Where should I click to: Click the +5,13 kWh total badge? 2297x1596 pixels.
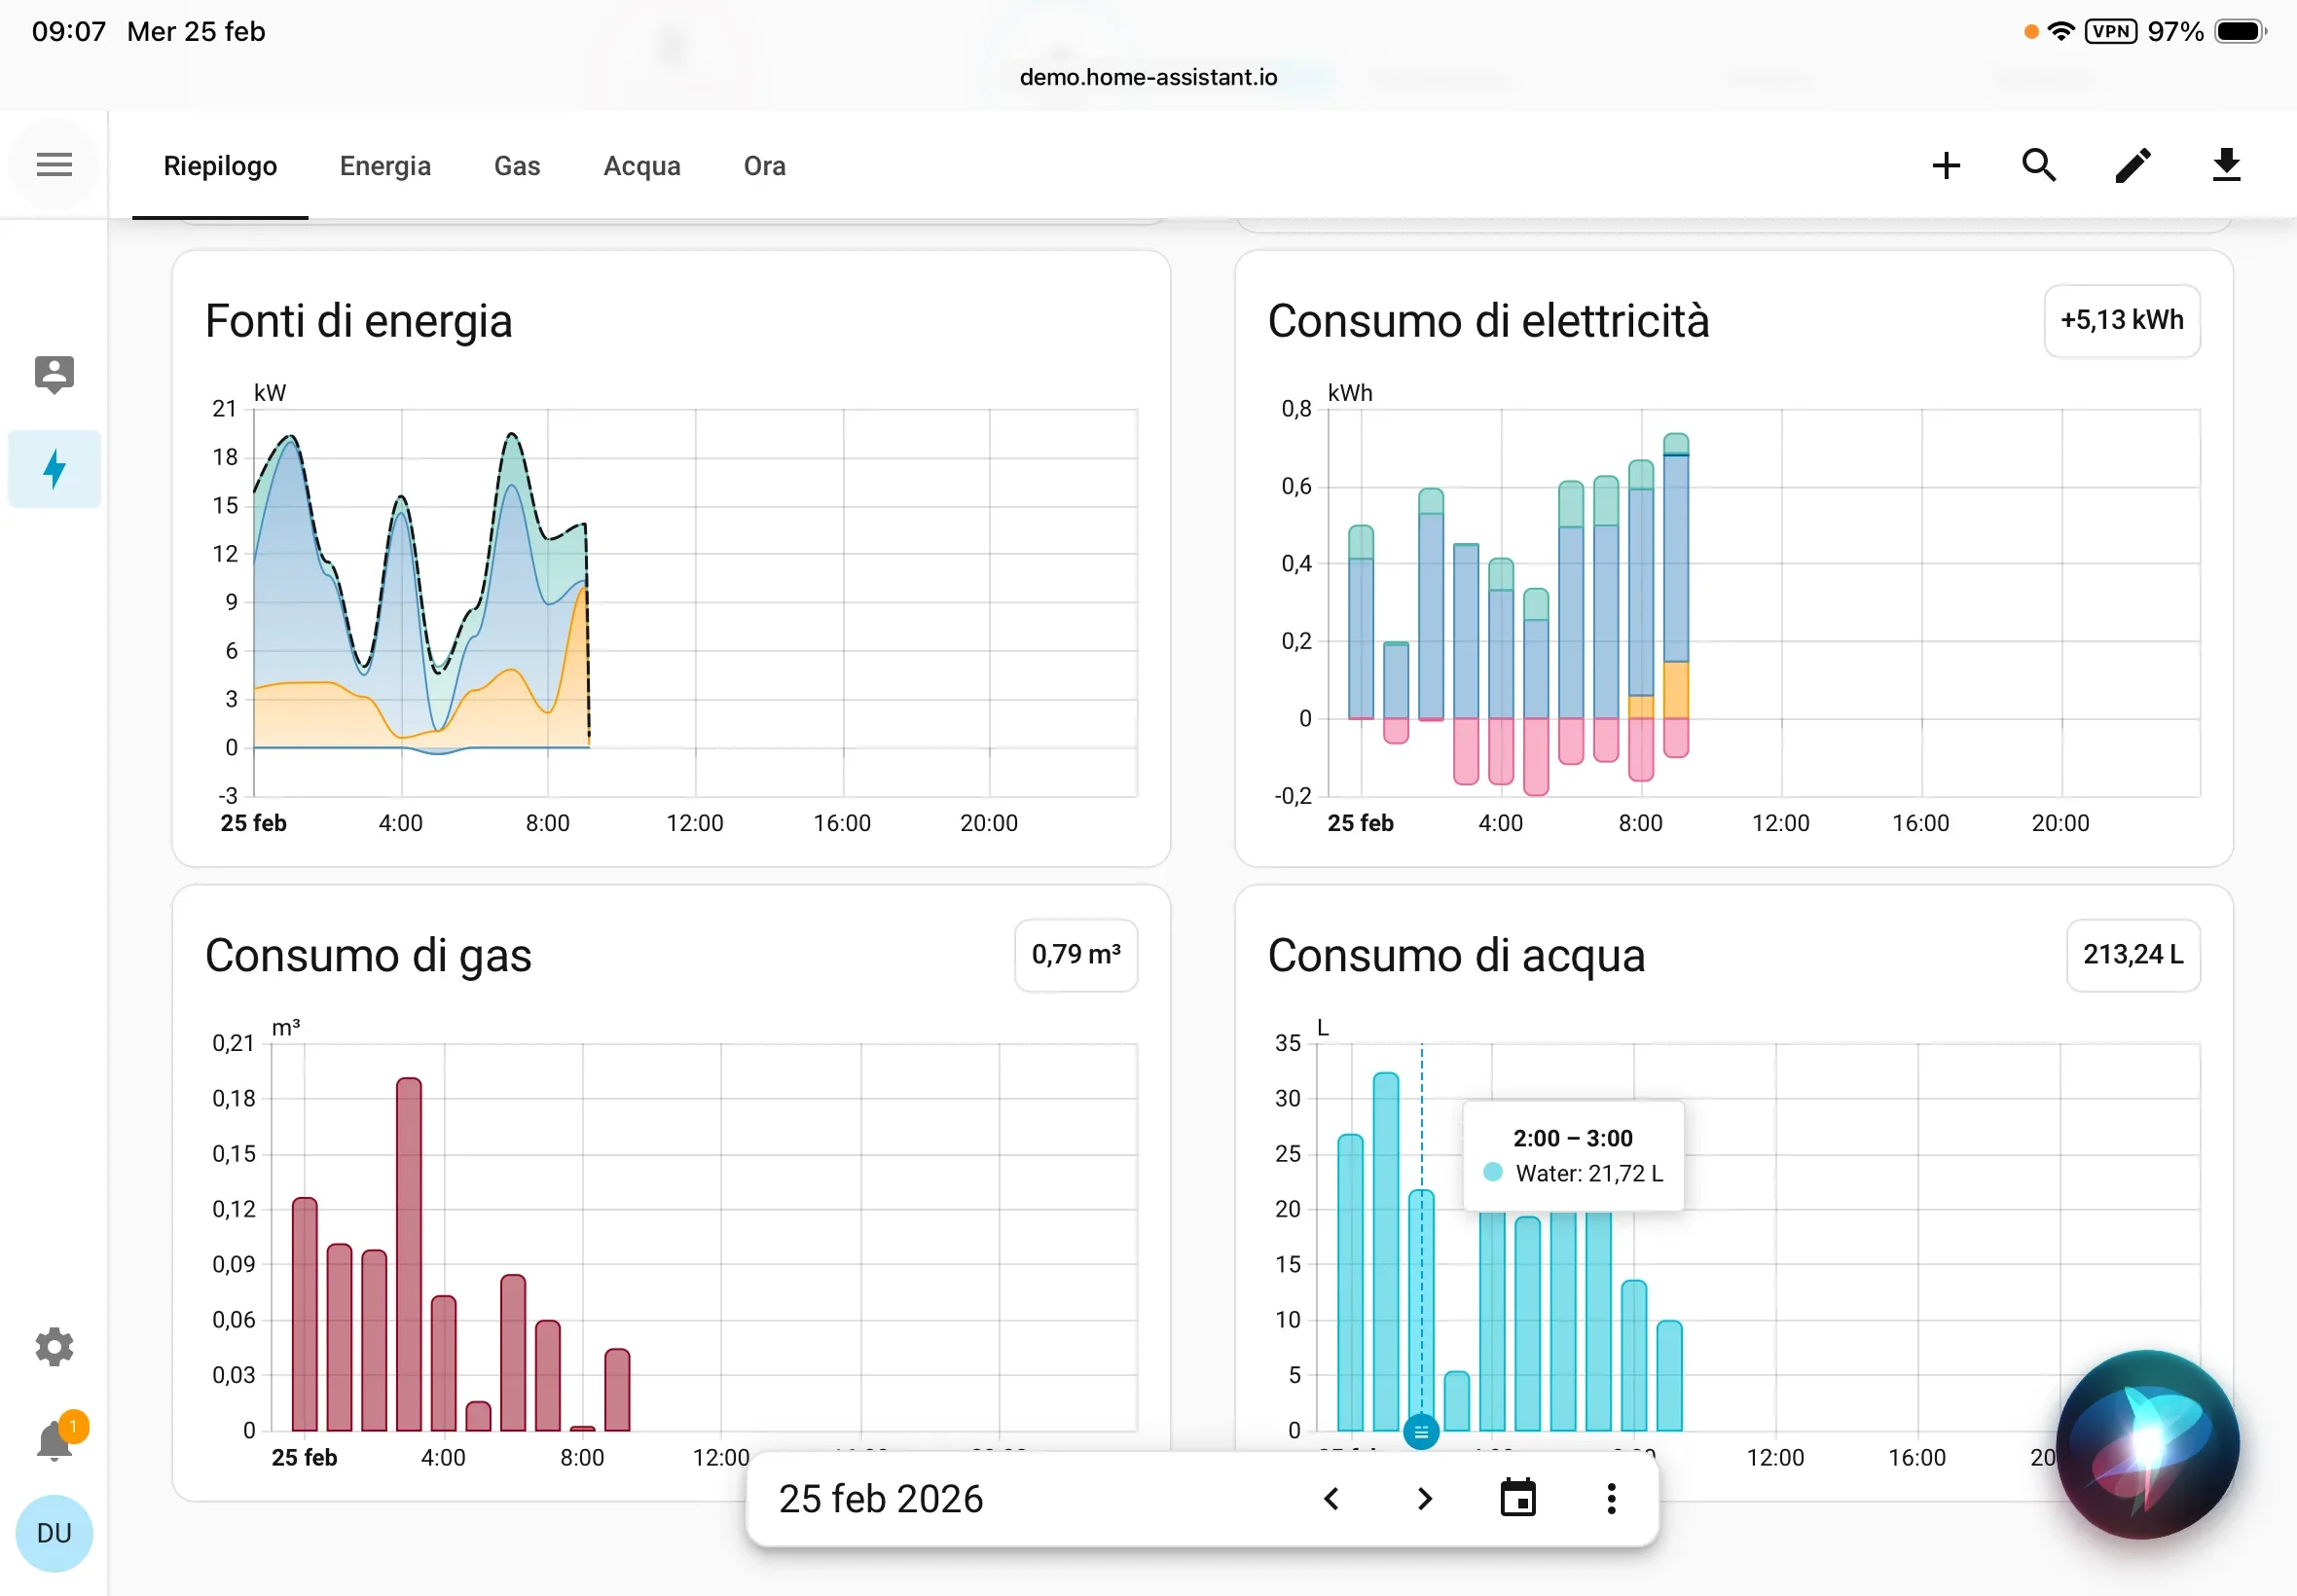click(2122, 320)
